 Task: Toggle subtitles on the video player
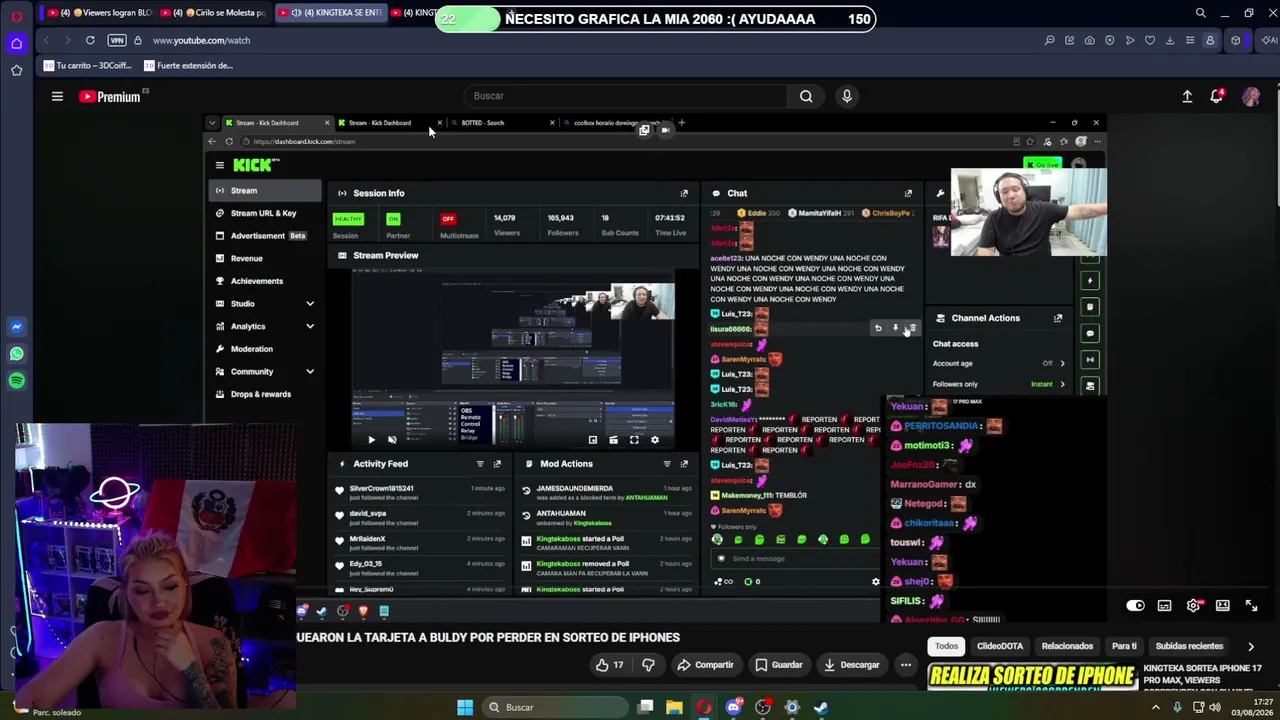[1164, 605]
